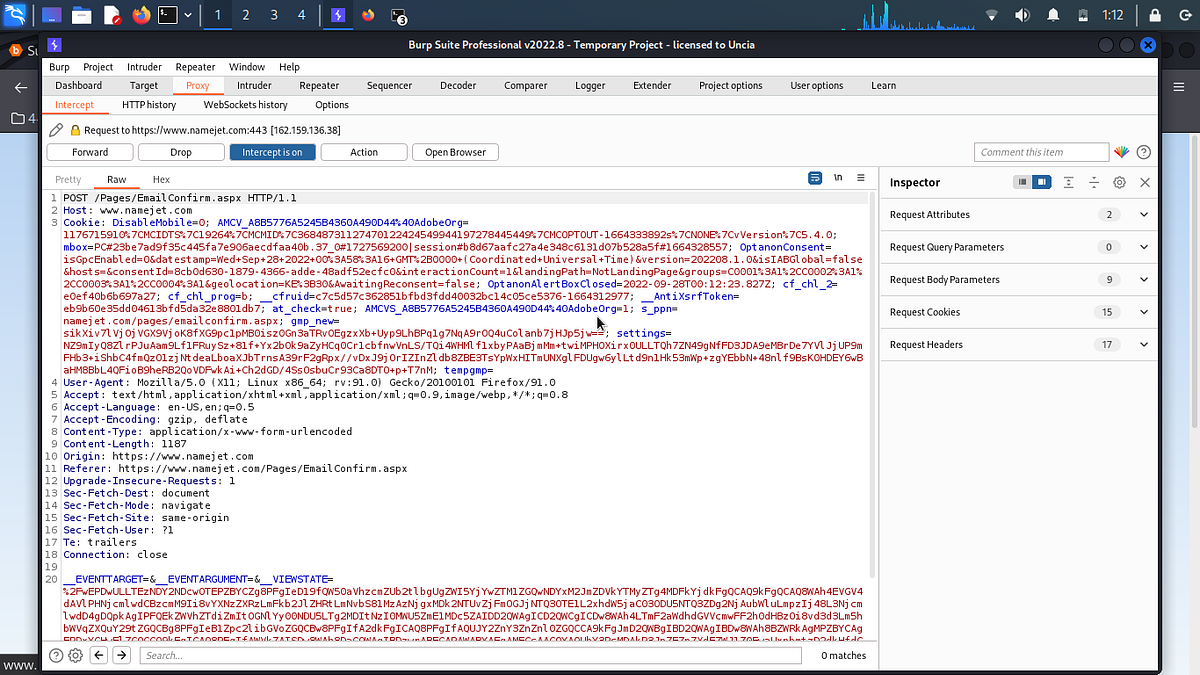Click the pencil edit icon beside the request URL
1200x675 pixels.
pos(56,130)
